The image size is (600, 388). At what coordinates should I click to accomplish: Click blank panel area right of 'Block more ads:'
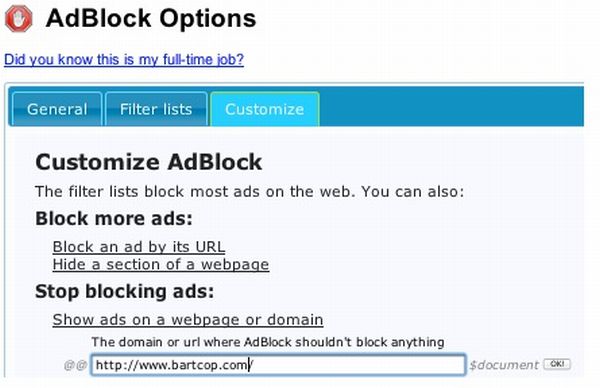point(383,218)
